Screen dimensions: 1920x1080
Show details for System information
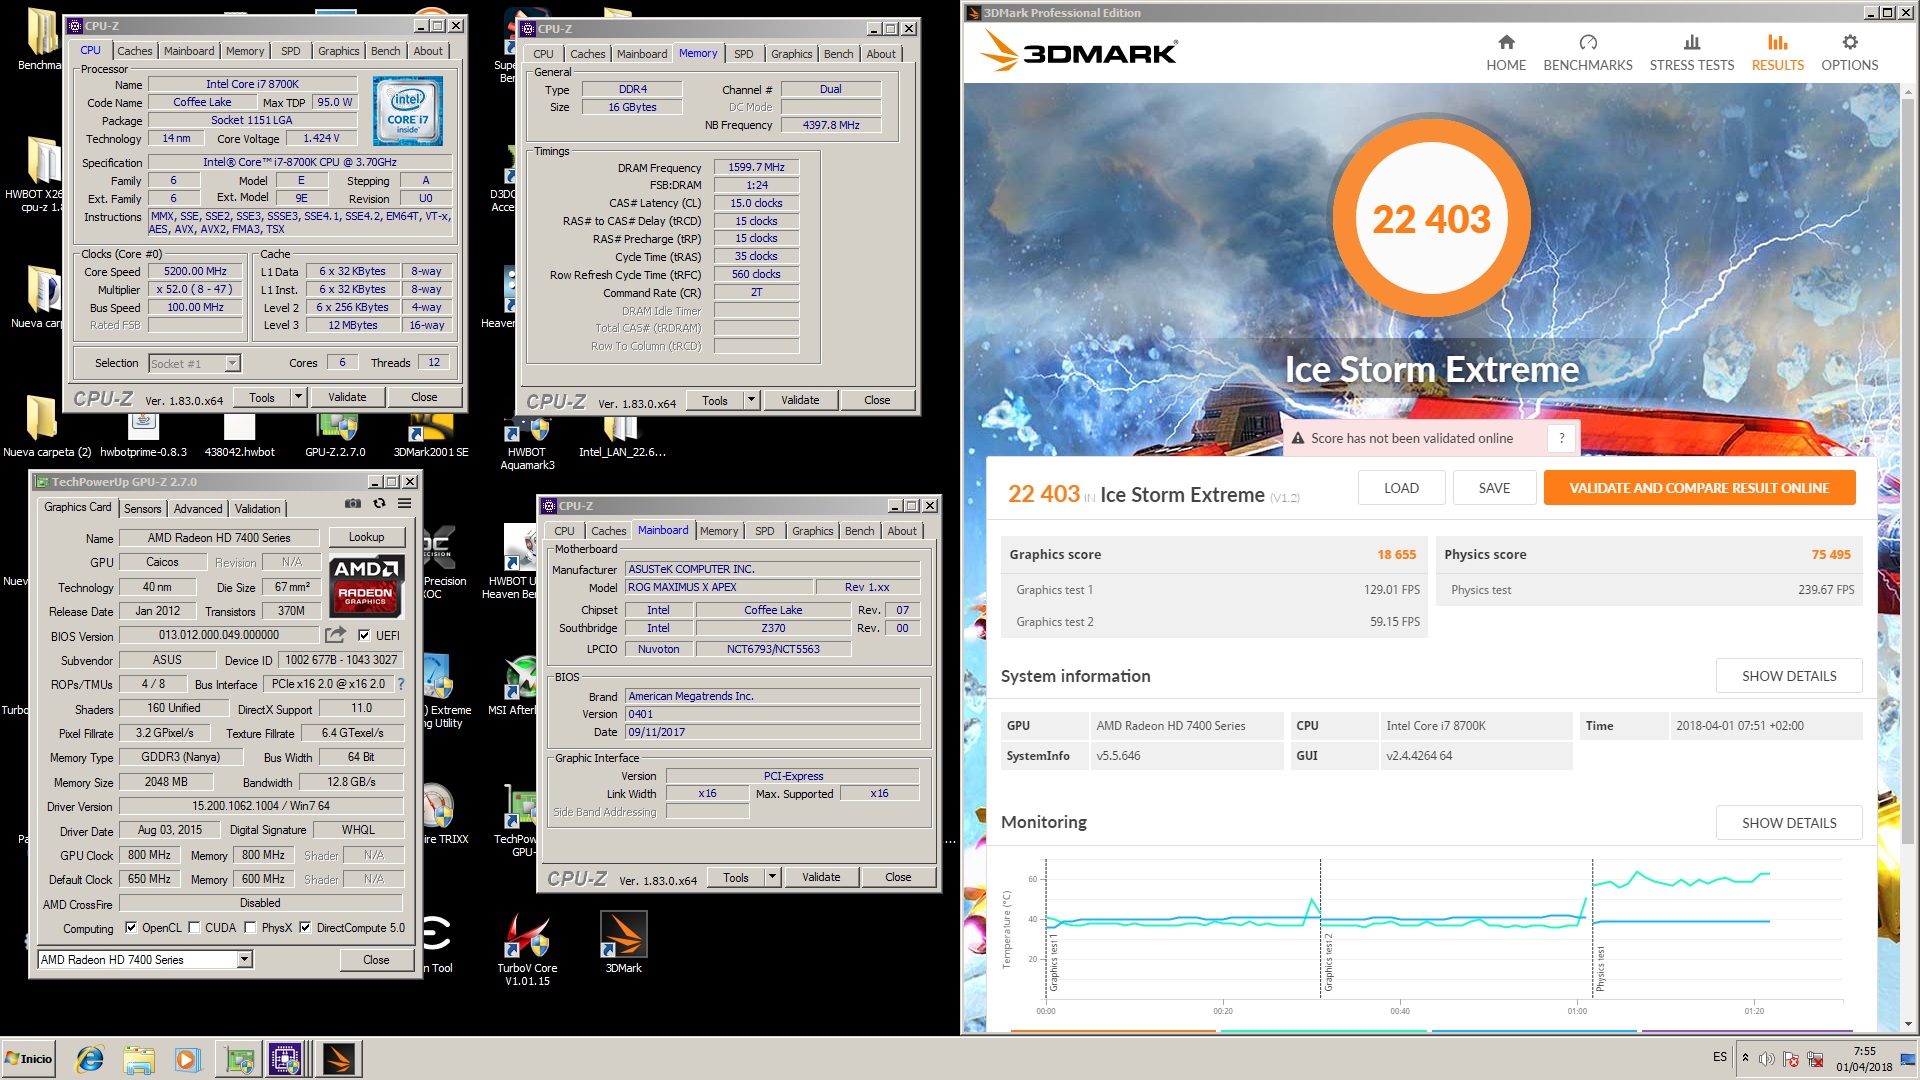point(1789,676)
